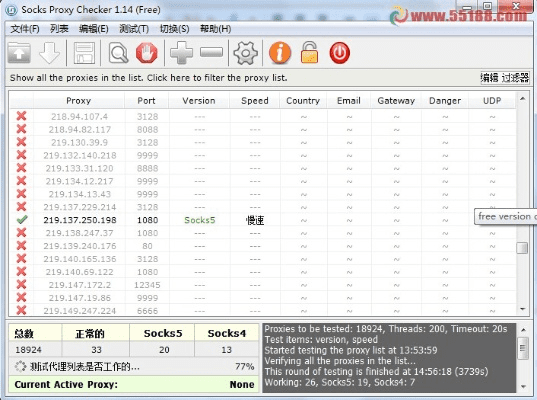Click port value 12345

click(x=147, y=285)
